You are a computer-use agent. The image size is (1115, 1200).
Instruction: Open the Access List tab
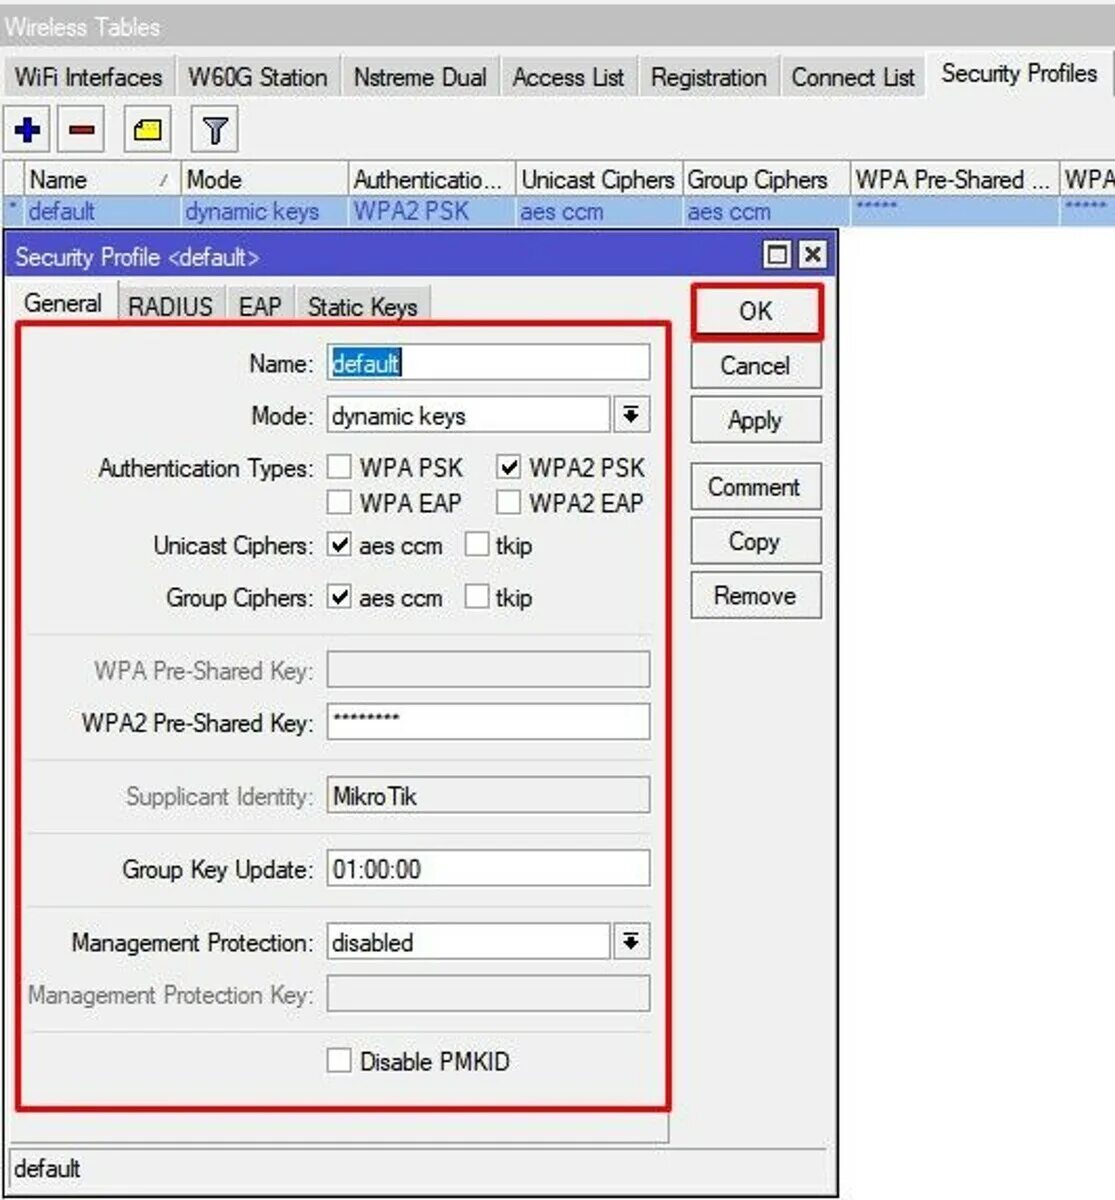pyautogui.click(x=568, y=77)
